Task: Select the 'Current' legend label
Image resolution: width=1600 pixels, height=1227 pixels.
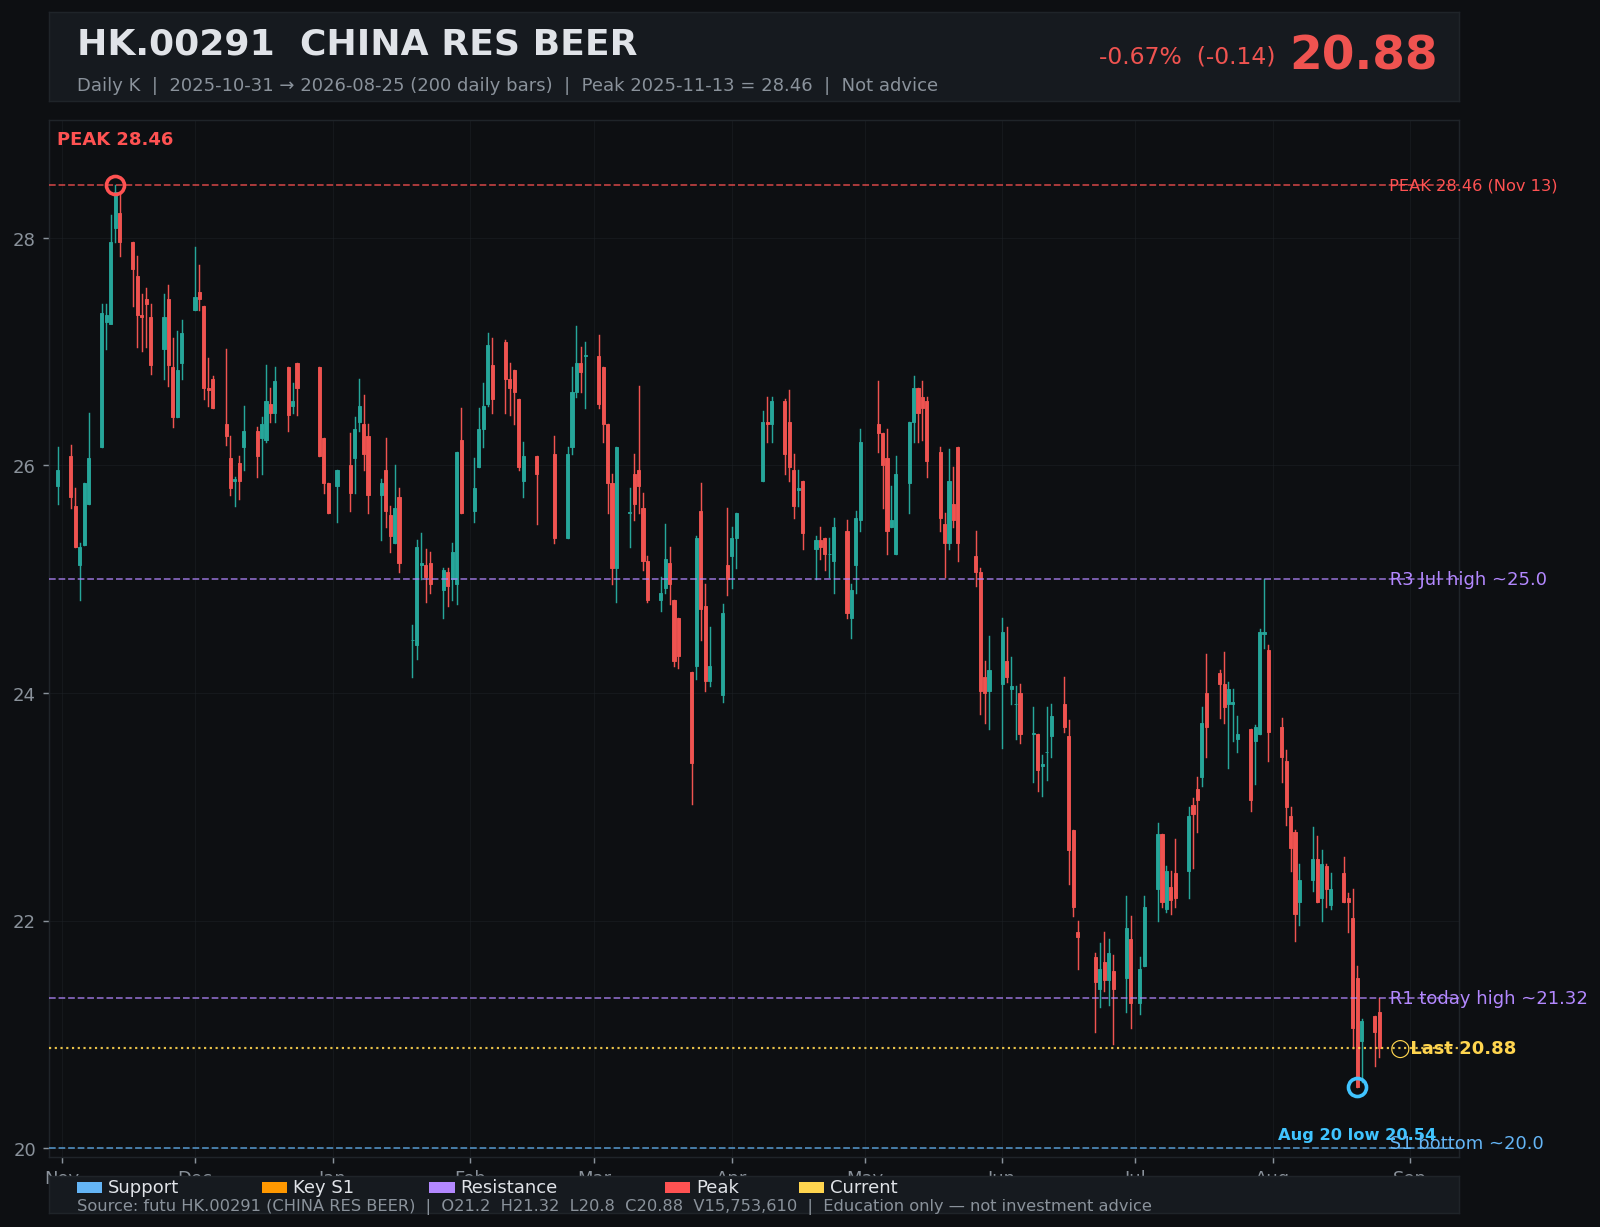Action: click(863, 1187)
